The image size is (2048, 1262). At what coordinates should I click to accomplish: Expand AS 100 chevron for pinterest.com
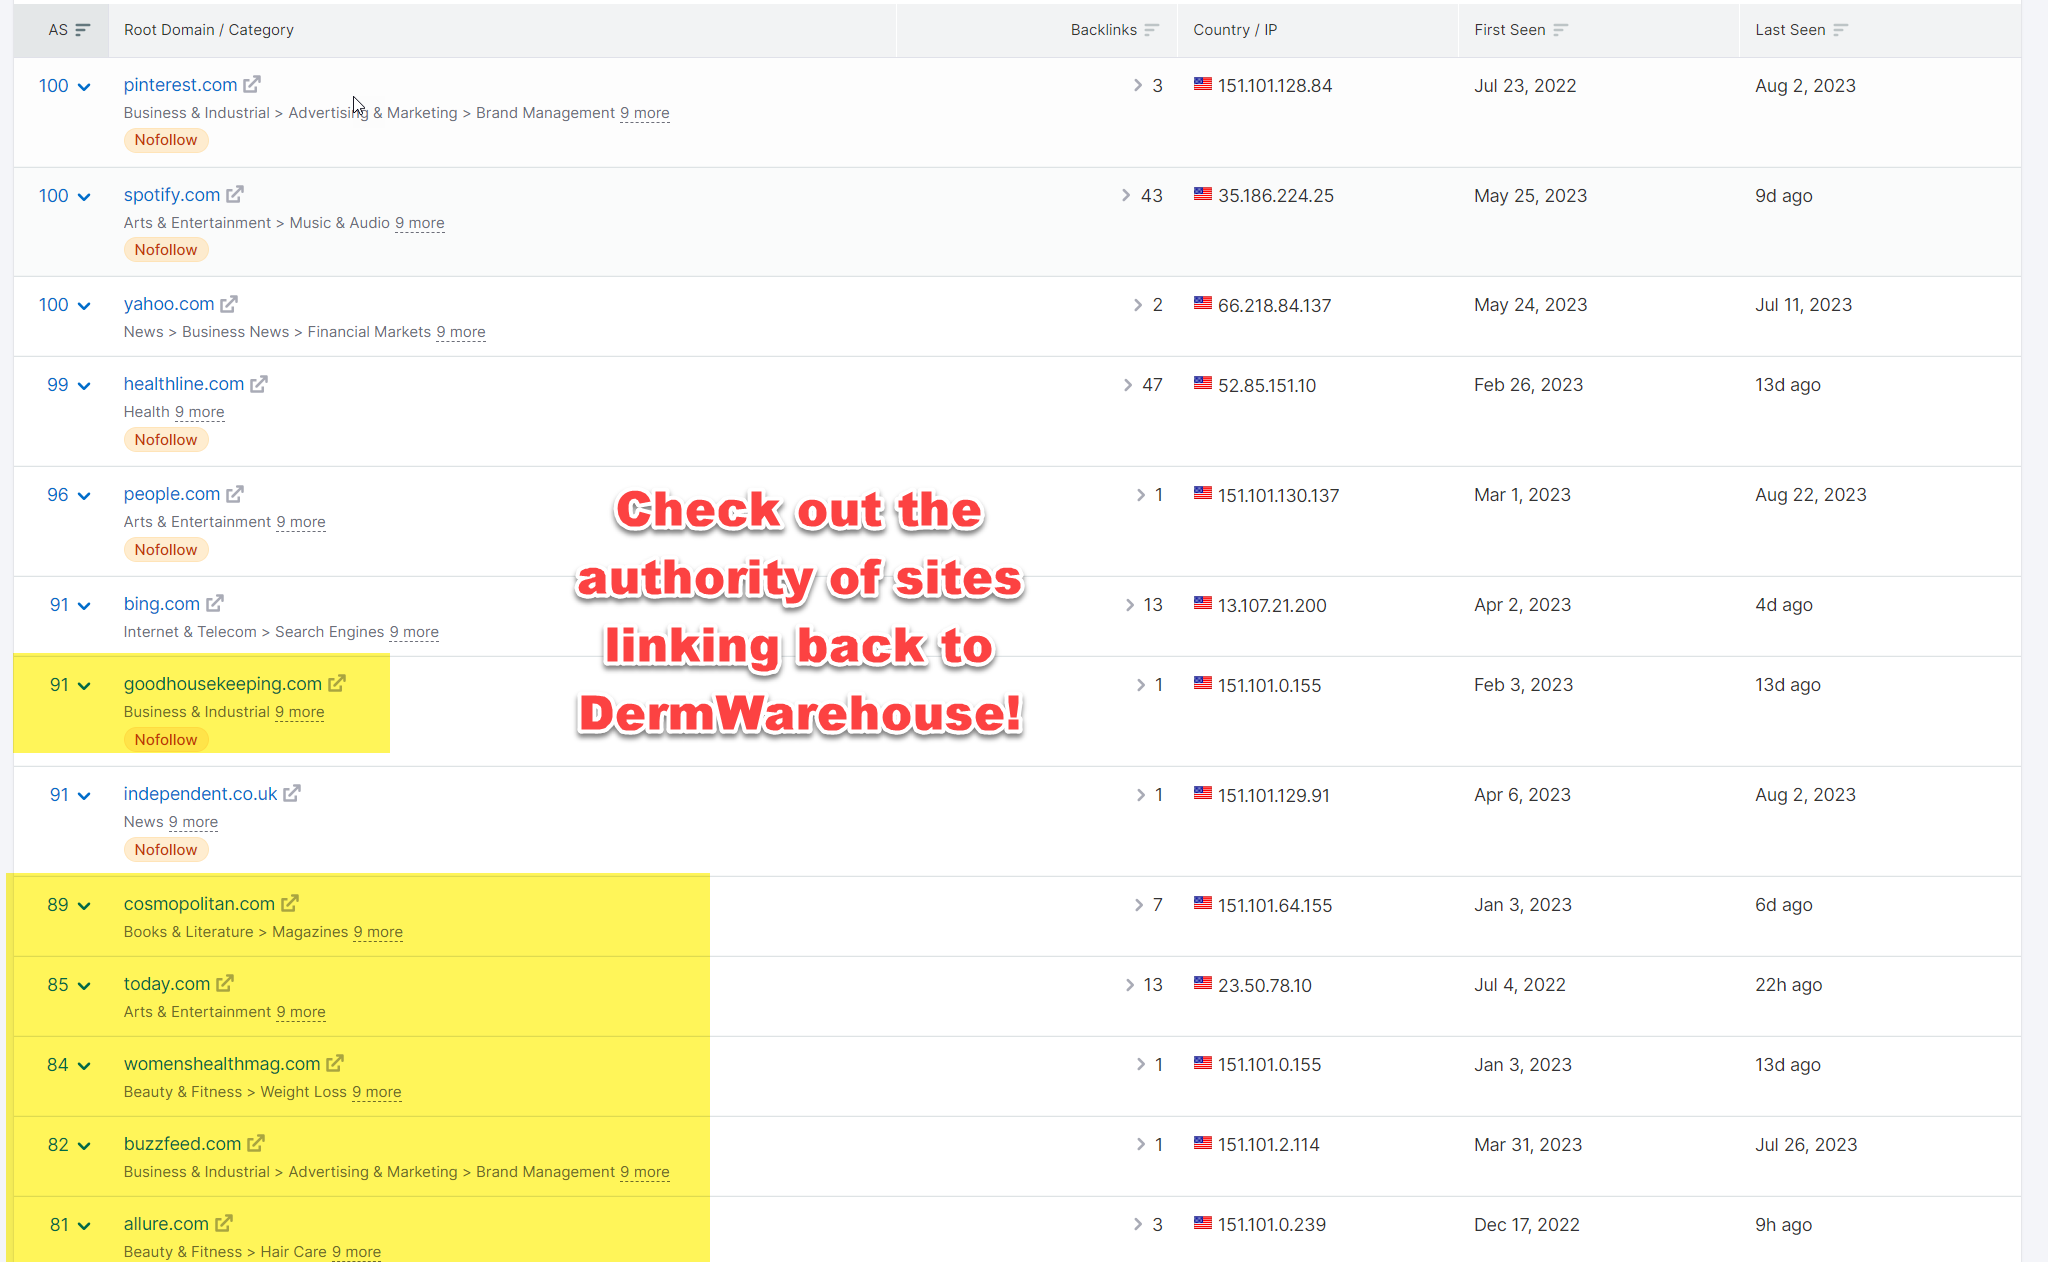[84, 87]
